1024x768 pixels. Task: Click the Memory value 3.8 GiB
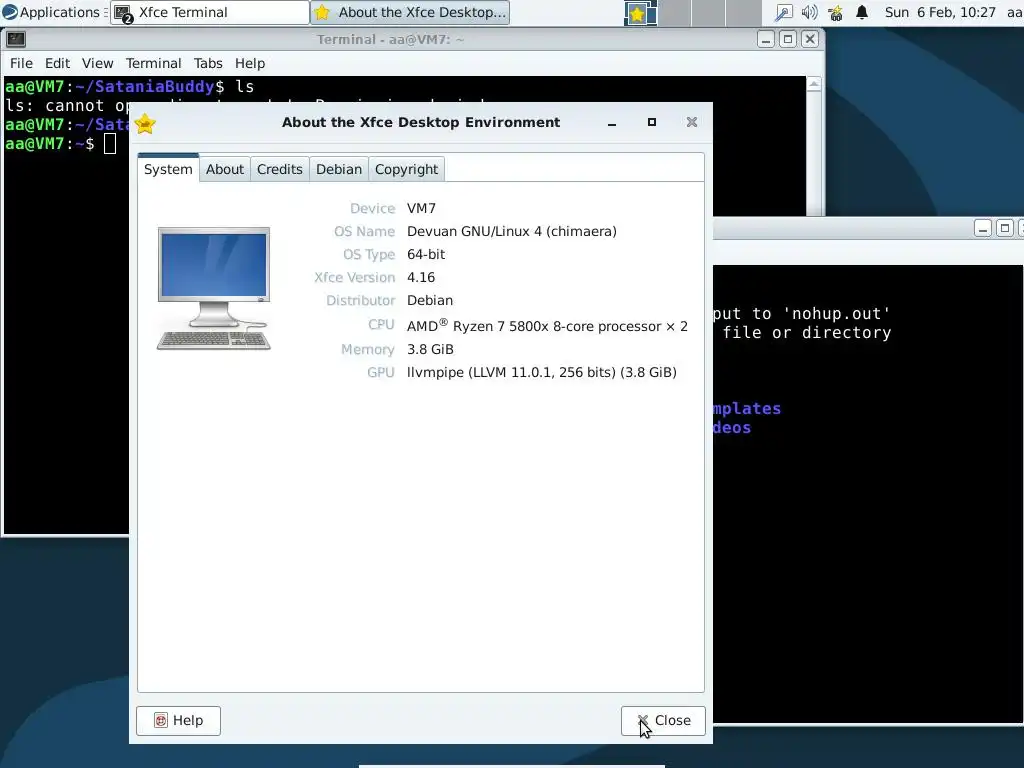click(430, 349)
